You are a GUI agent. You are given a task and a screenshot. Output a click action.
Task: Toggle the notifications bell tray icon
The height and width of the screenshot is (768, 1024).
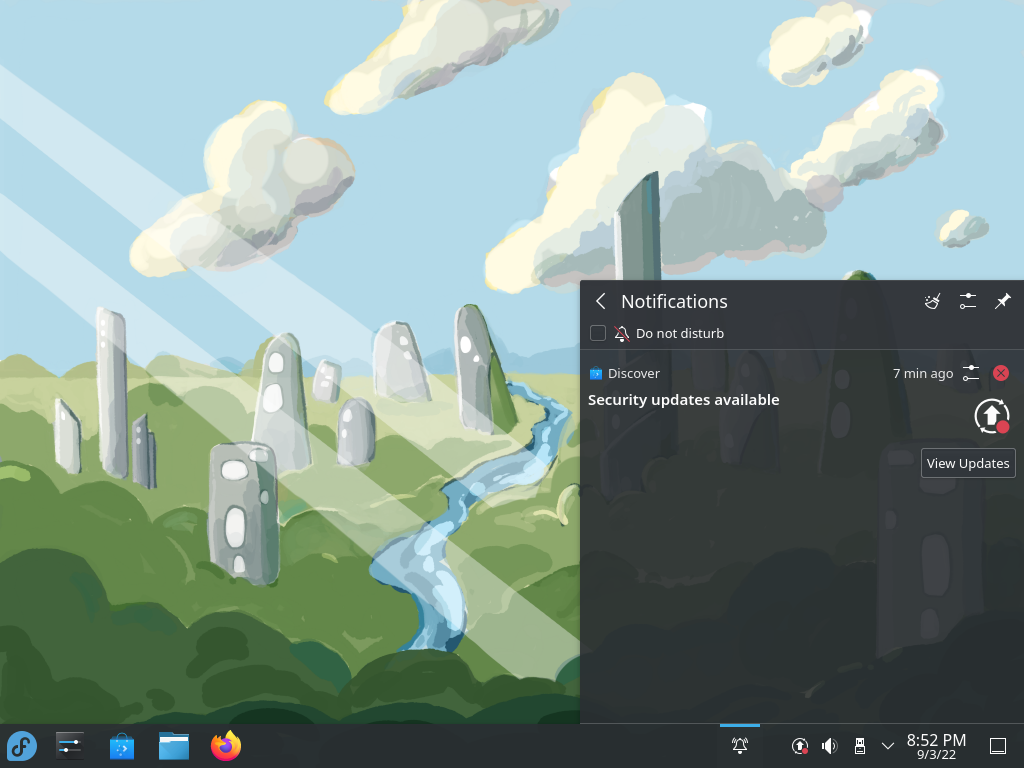(x=740, y=746)
